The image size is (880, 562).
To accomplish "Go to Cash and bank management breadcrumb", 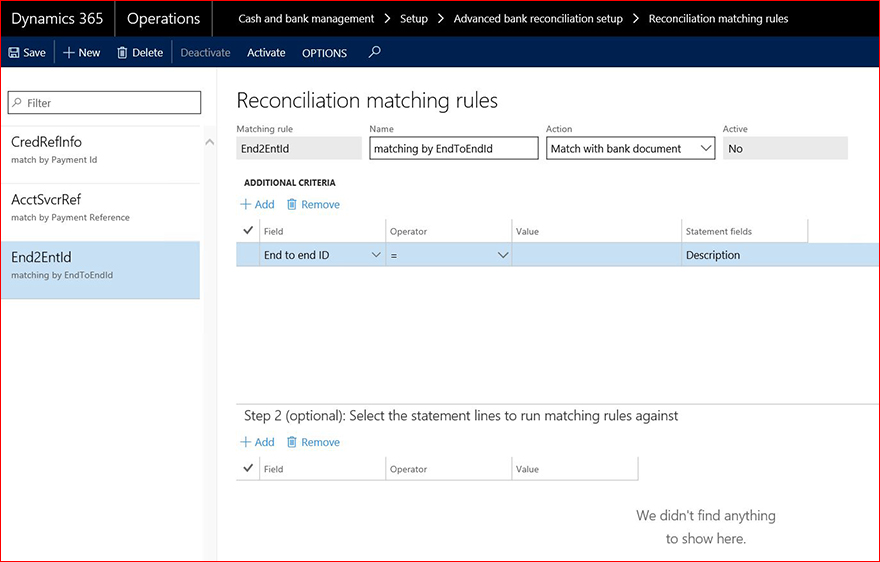I will 306,19.
